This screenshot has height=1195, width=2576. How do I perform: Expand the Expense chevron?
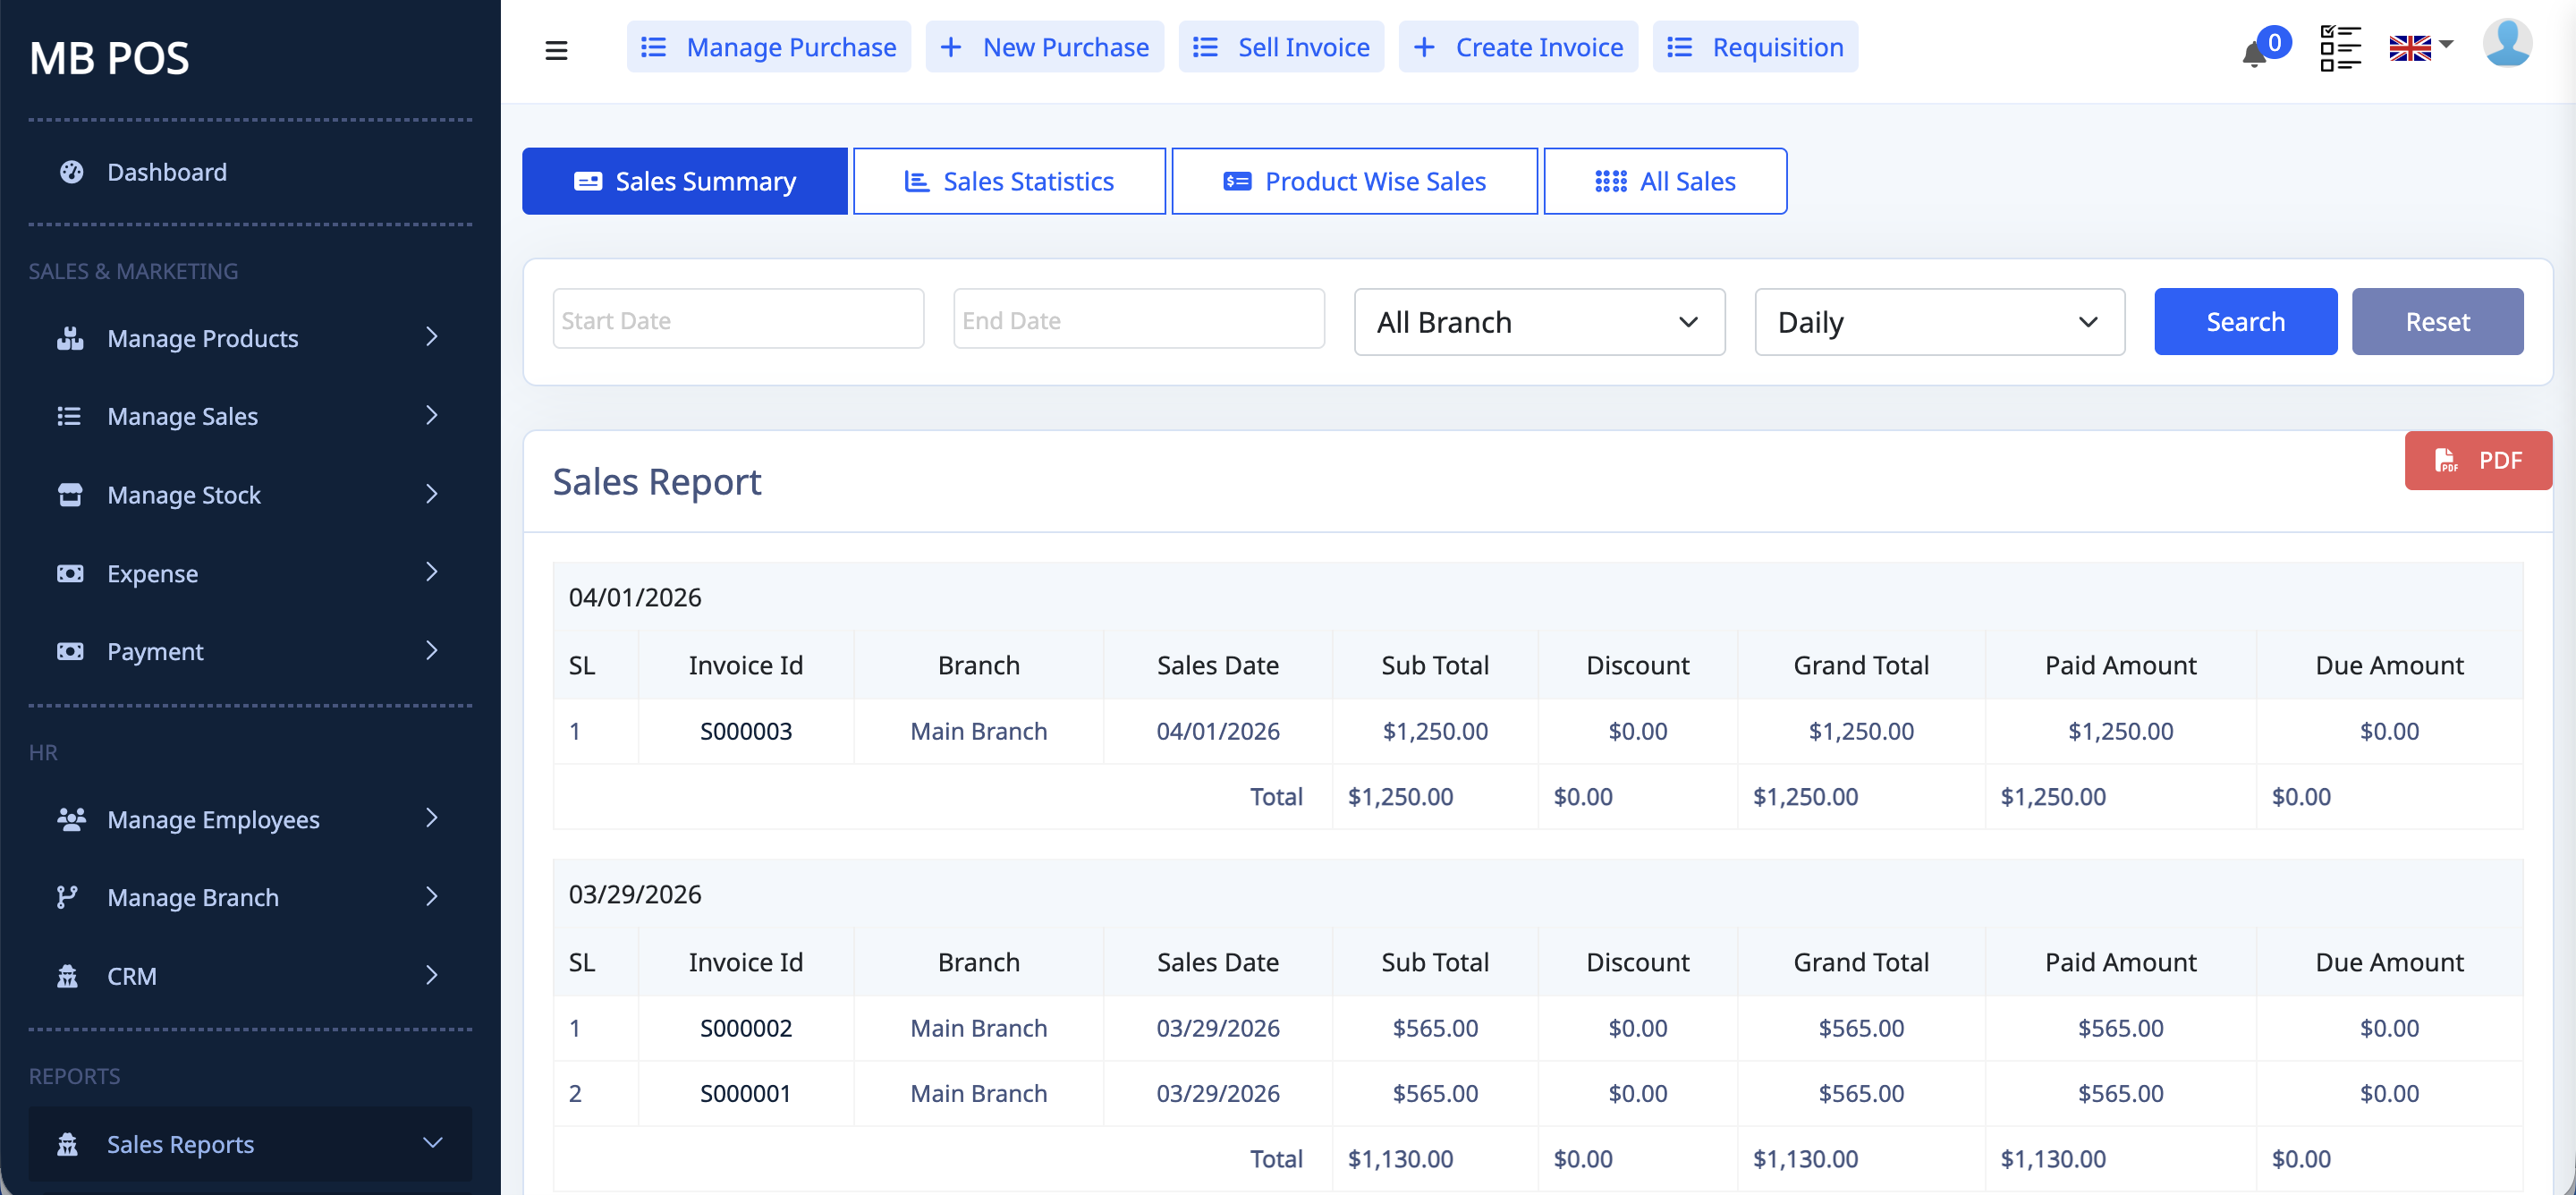(432, 572)
